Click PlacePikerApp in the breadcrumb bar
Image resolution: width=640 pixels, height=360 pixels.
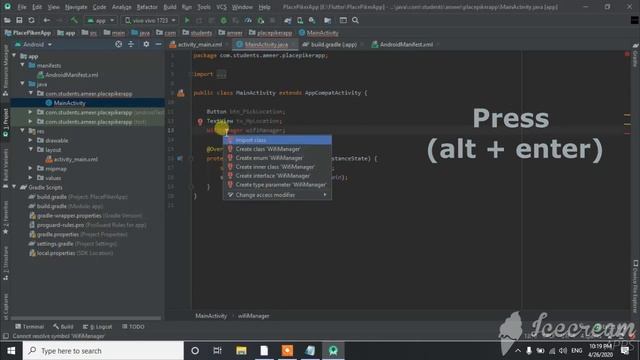coord(28,33)
